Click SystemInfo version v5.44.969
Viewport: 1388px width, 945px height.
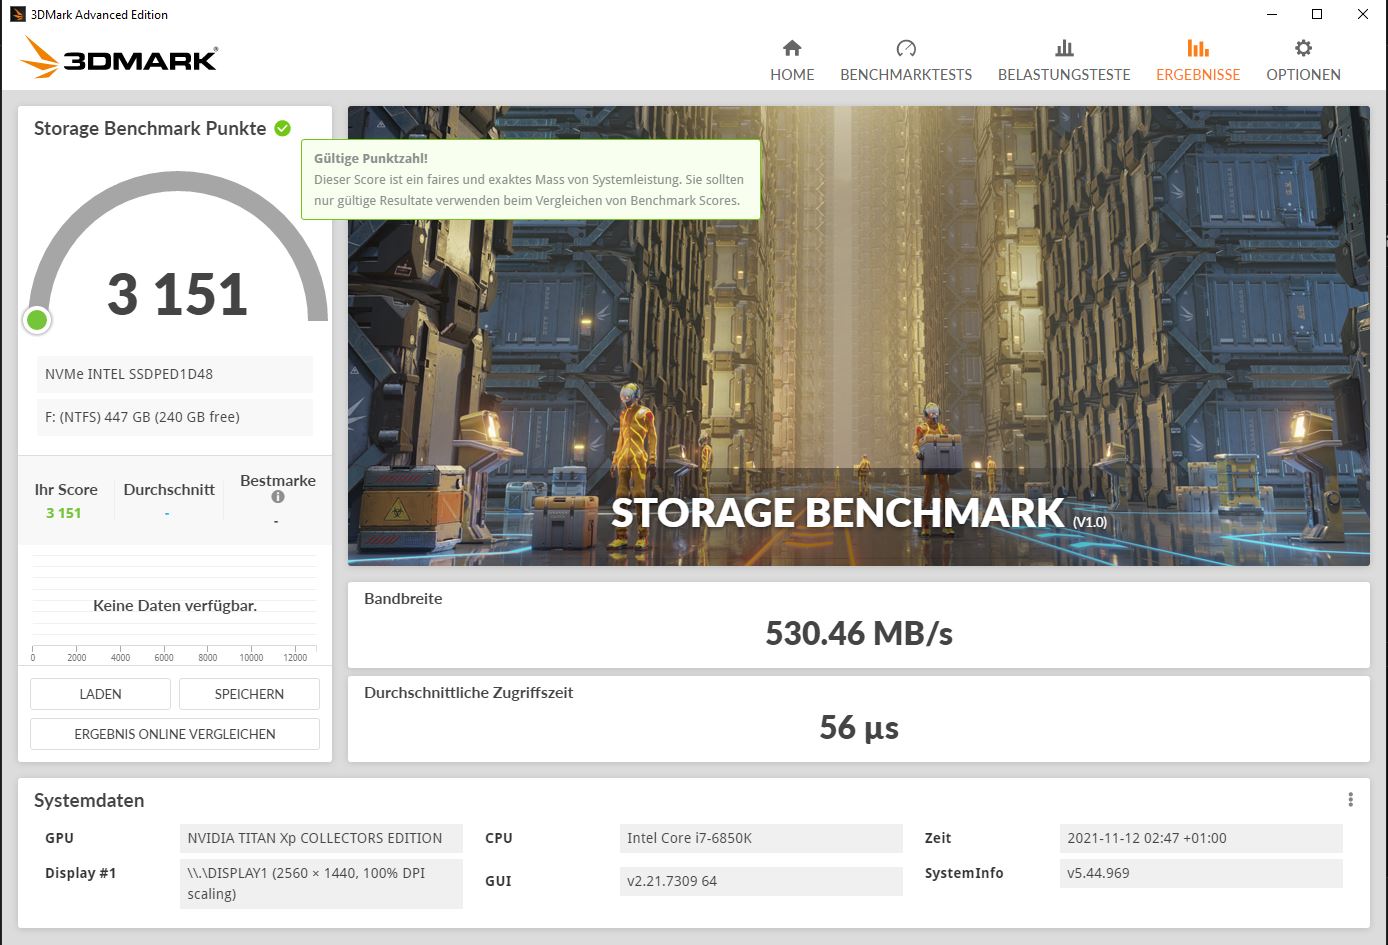point(1201,873)
